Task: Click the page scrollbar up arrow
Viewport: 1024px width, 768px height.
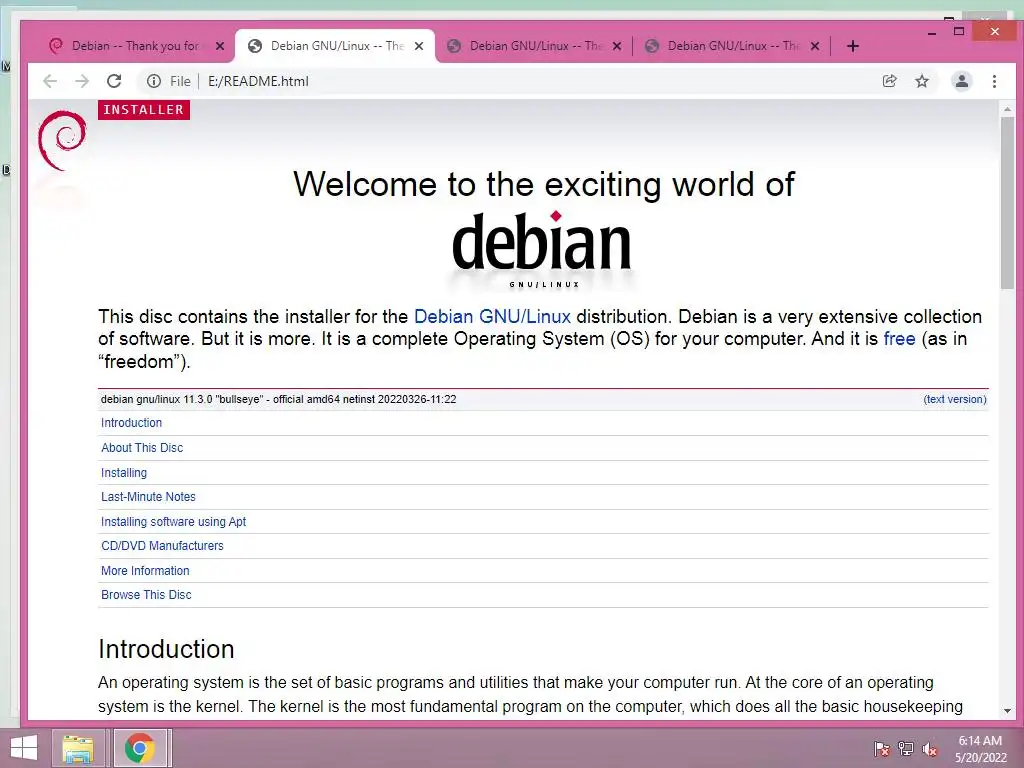Action: (1007, 109)
